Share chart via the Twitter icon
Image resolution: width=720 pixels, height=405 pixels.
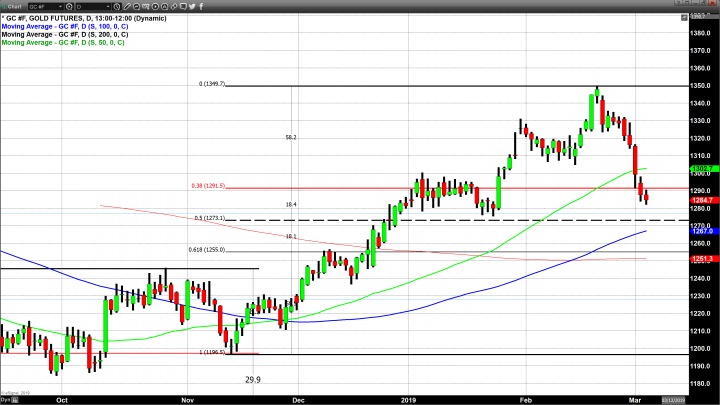[x=192, y=6]
